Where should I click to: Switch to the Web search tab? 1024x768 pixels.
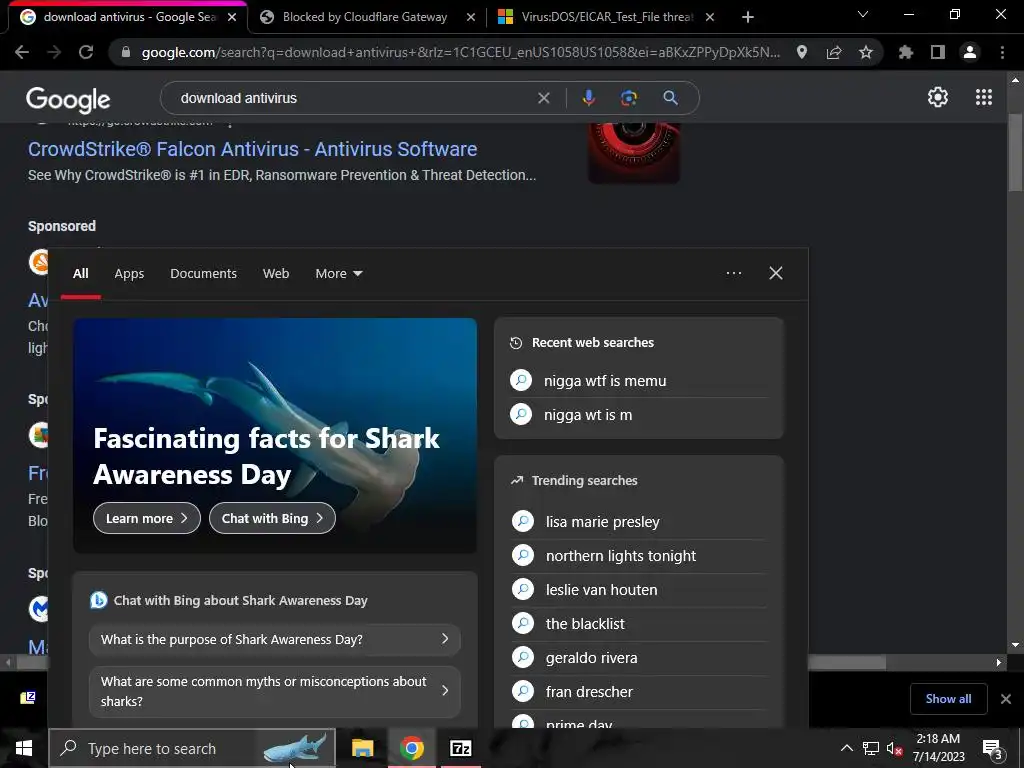point(276,274)
